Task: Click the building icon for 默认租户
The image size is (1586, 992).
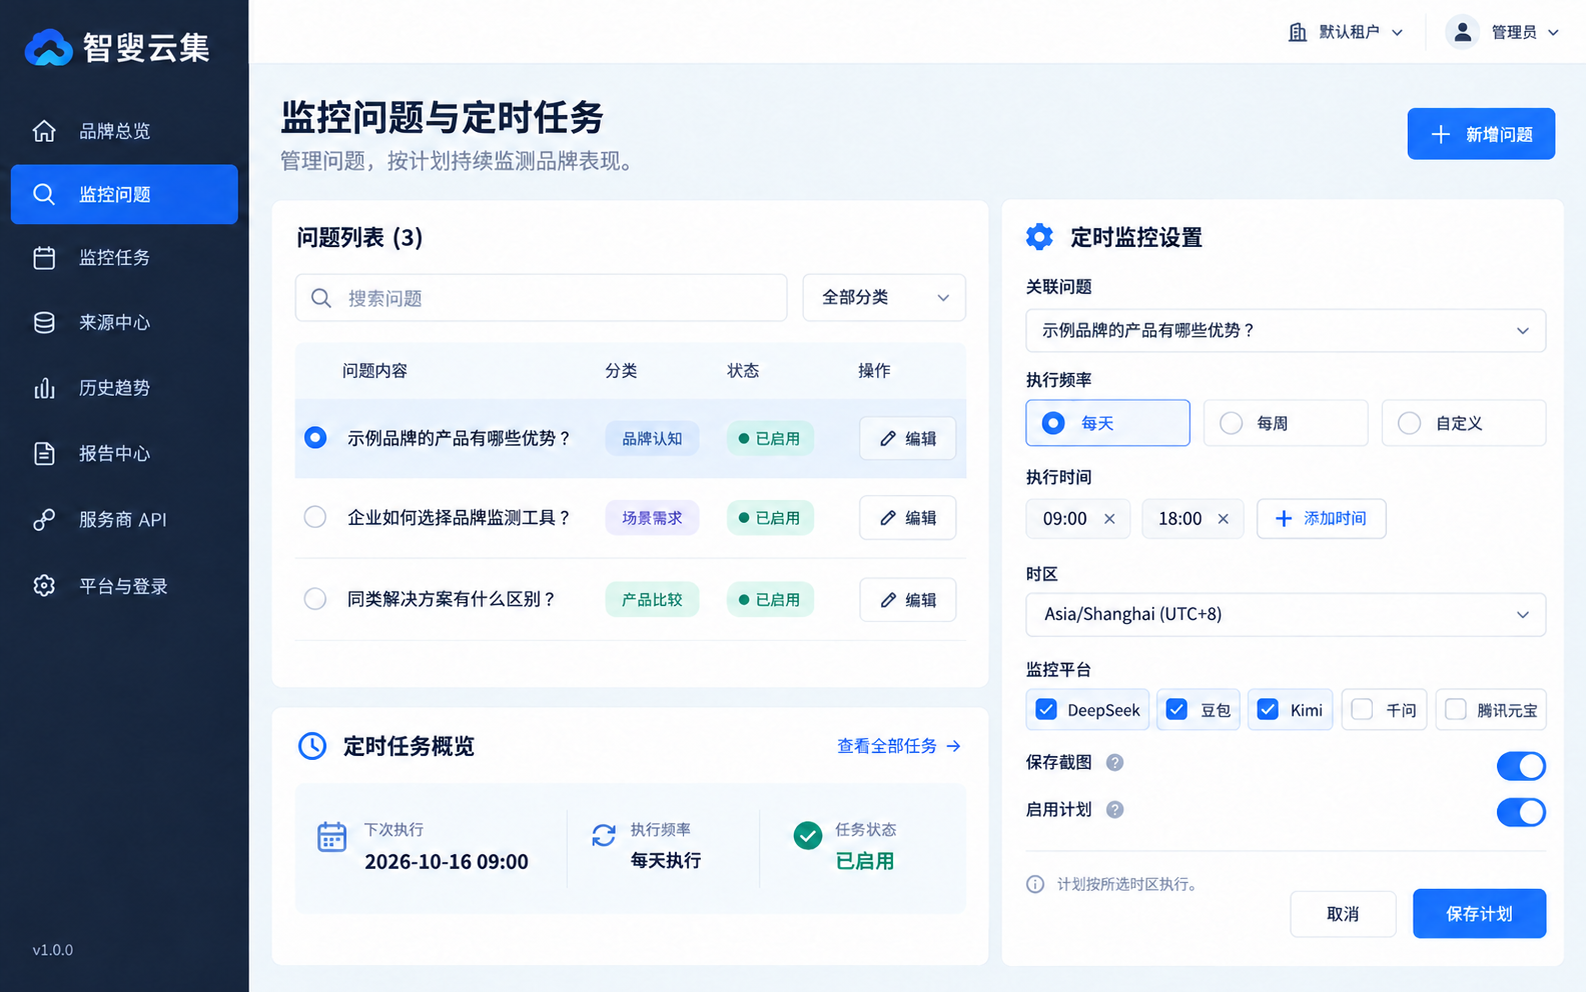Action: pyautogui.click(x=1298, y=32)
